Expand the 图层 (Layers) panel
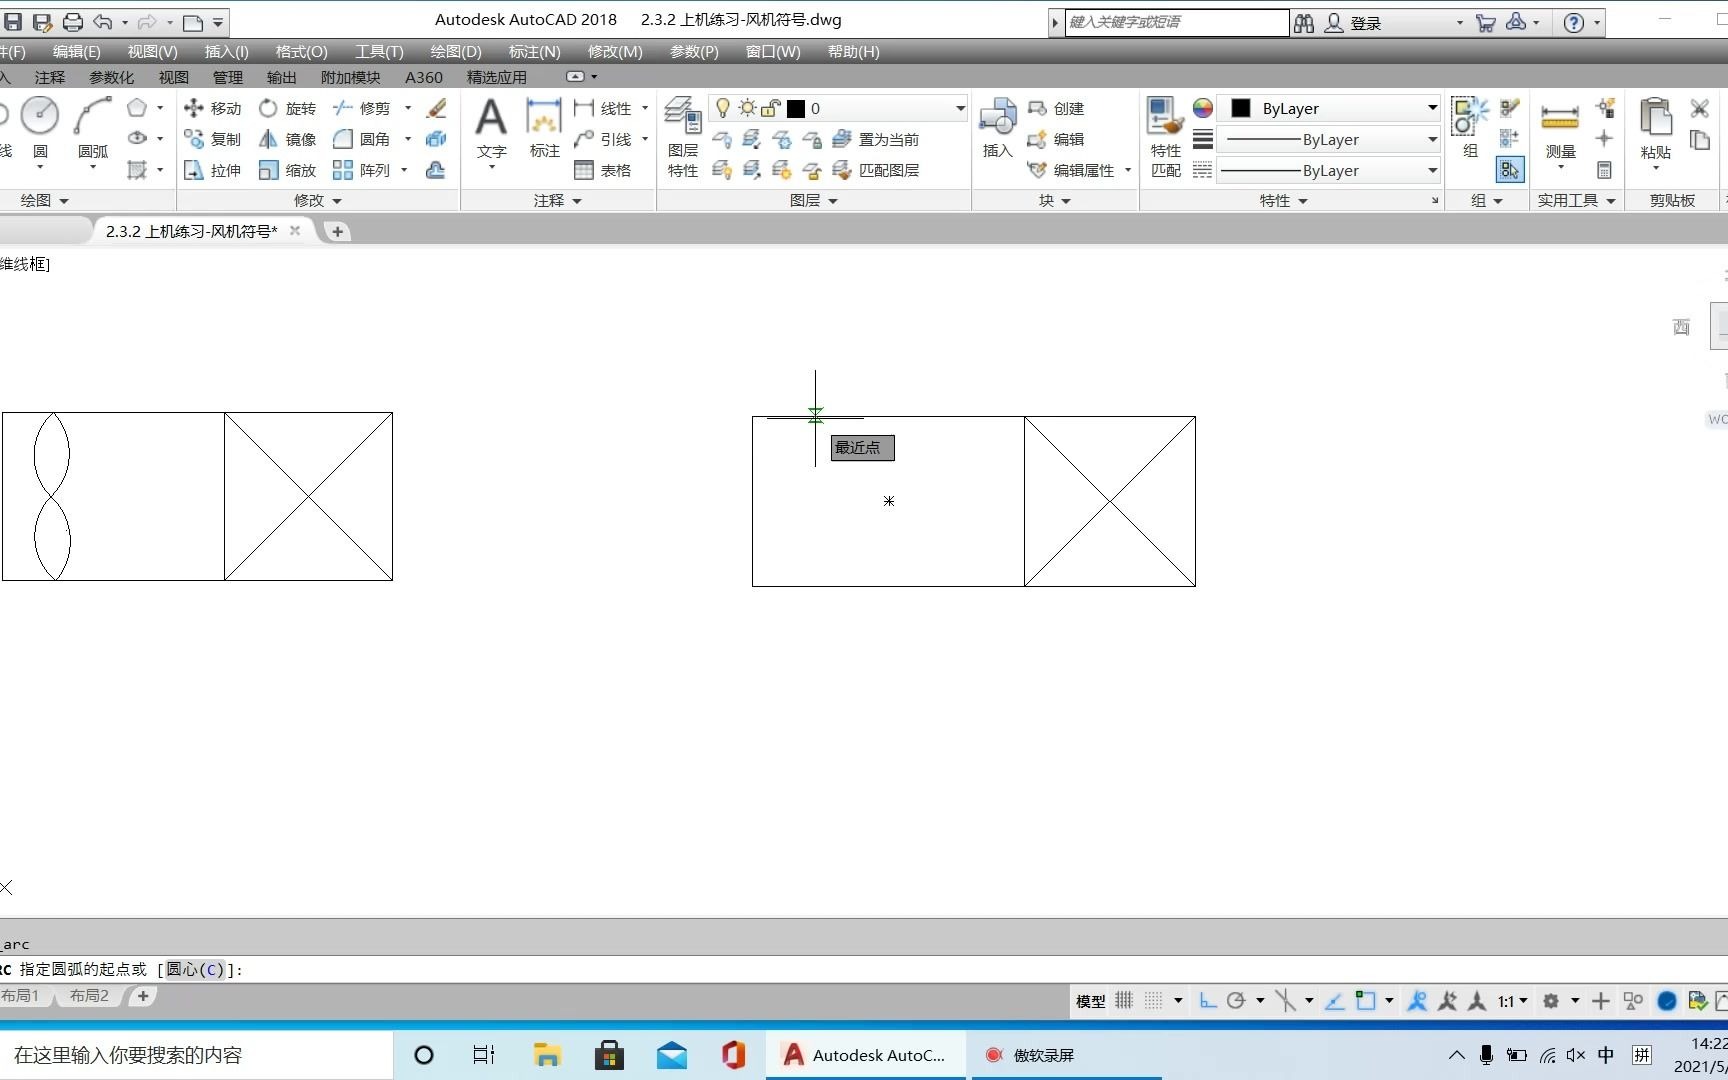Screen dimensions: 1728x1080 coord(814,200)
